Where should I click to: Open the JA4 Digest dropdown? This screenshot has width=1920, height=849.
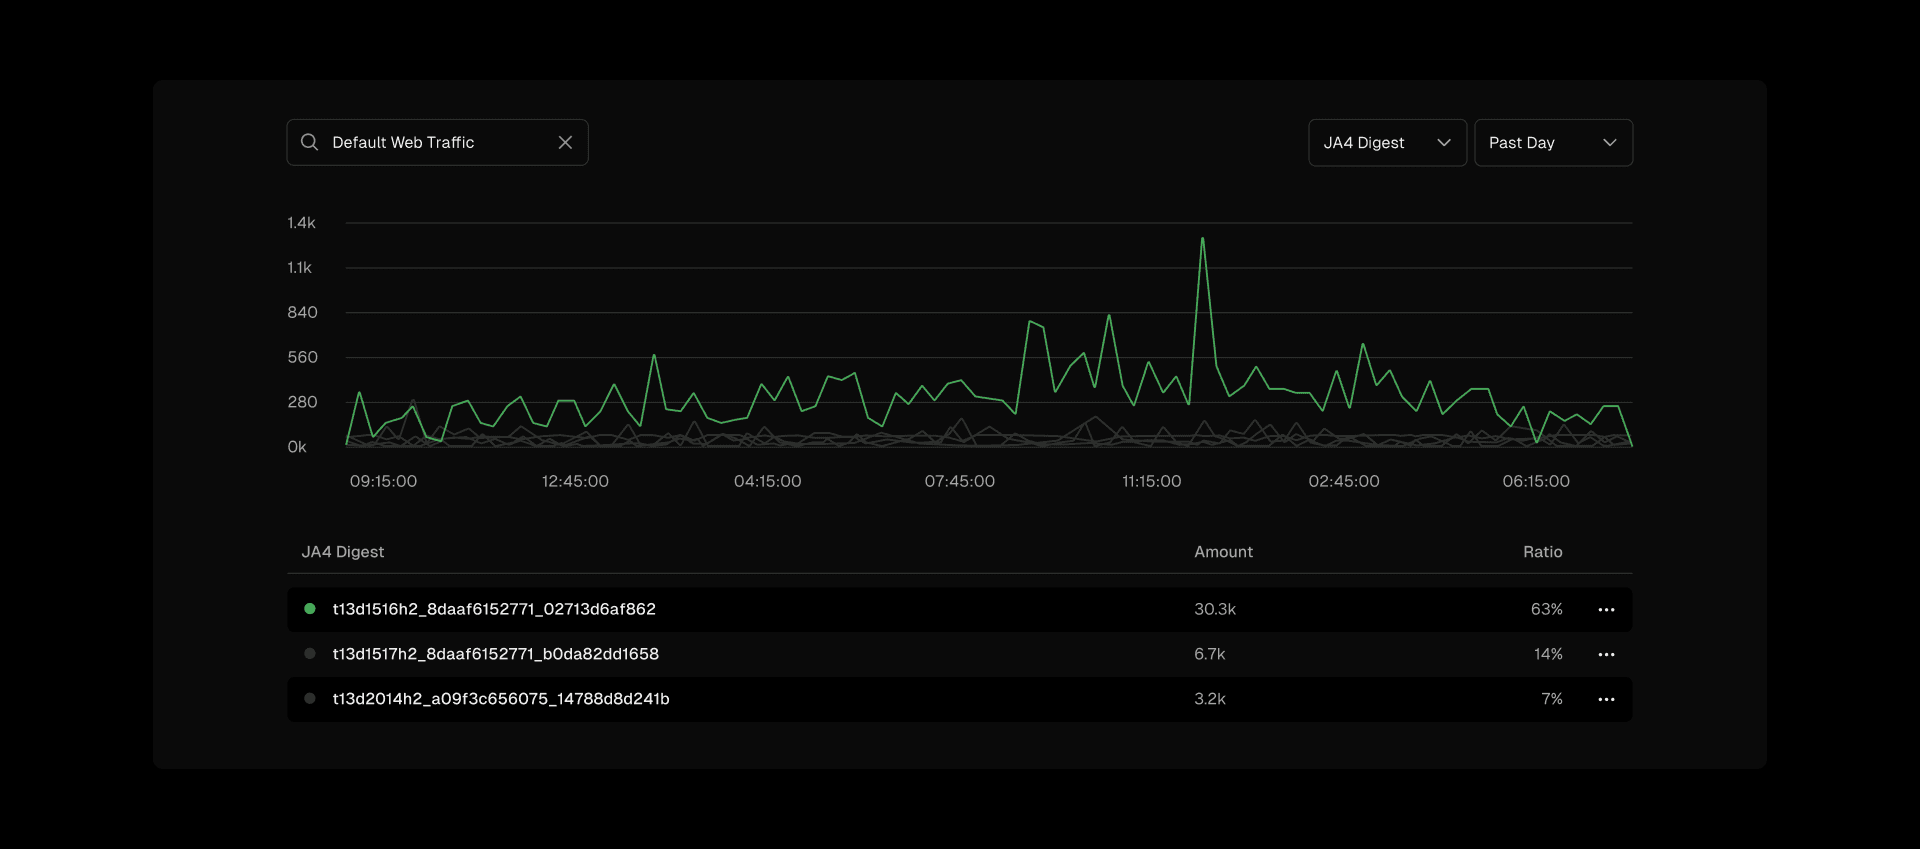pyautogui.click(x=1386, y=143)
